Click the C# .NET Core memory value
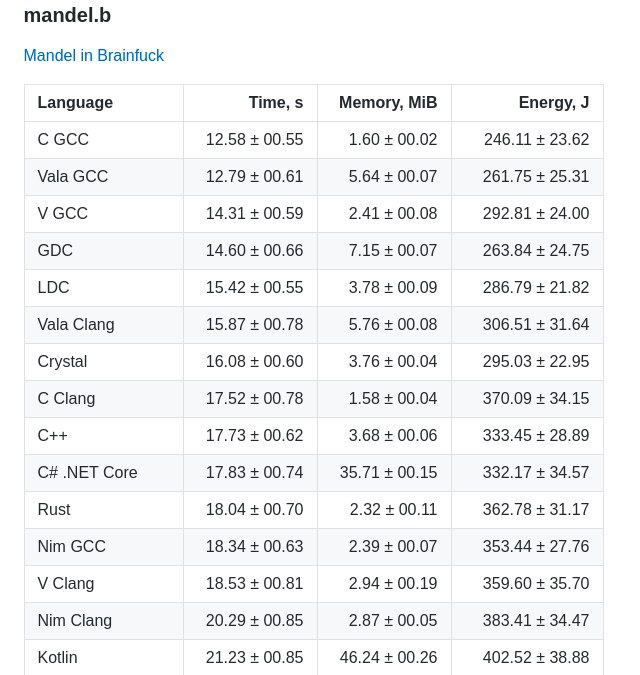Viewport: 640px width, 675px height. click(x=388, y=473)
